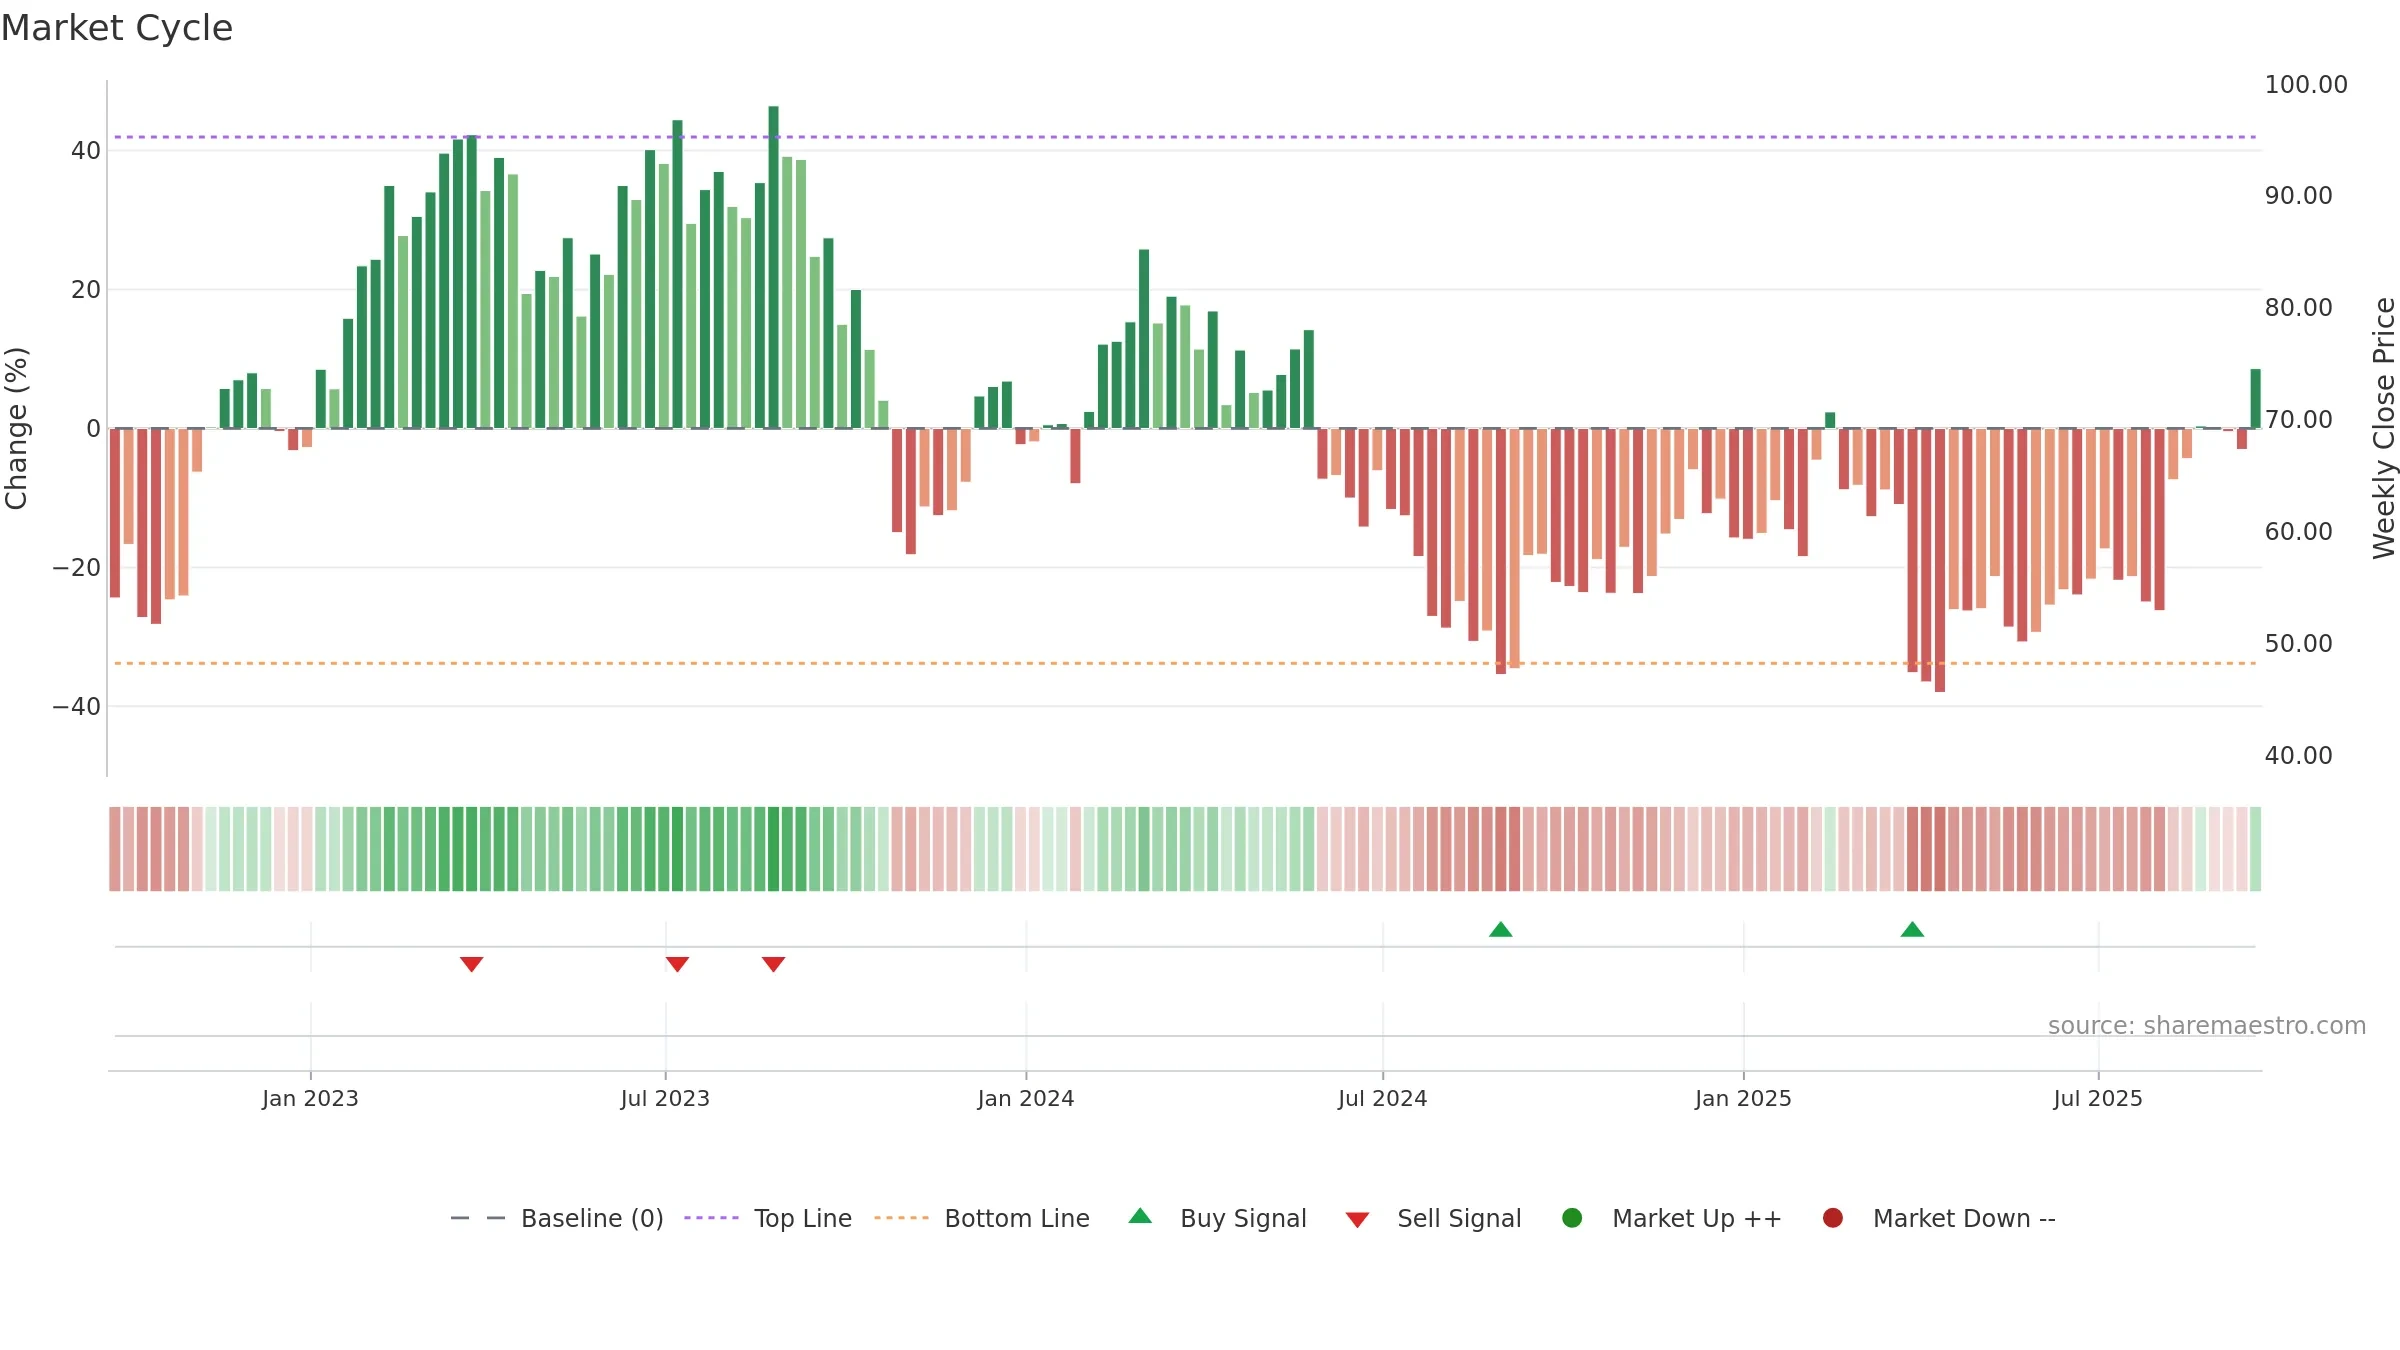Select the first buy signal triangle after Jul 2024

[x=1500, y=929]
